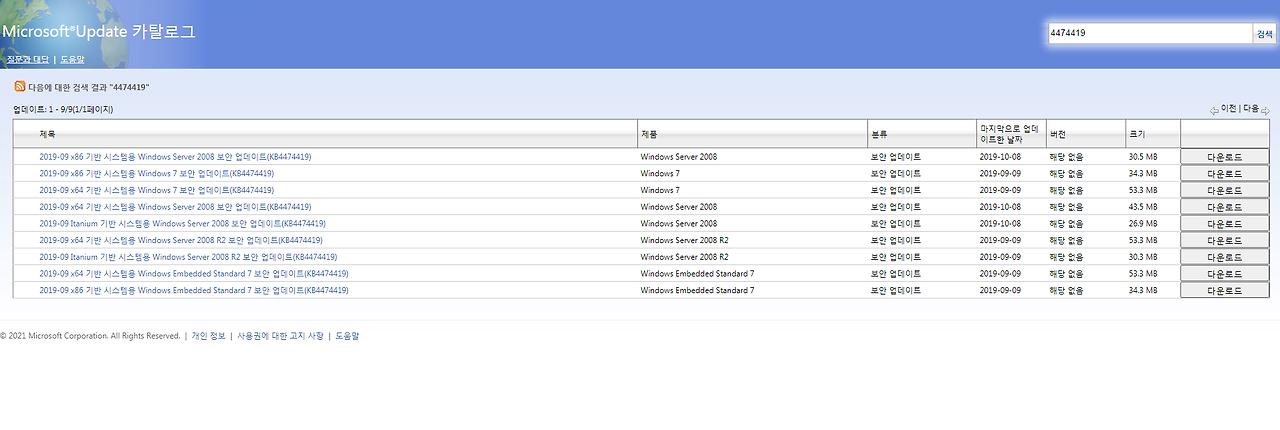The width and height of the screenshot is (1280, 430).
Task: Sort results by the 버전 column header
Action: click(x=1057, y=133)
